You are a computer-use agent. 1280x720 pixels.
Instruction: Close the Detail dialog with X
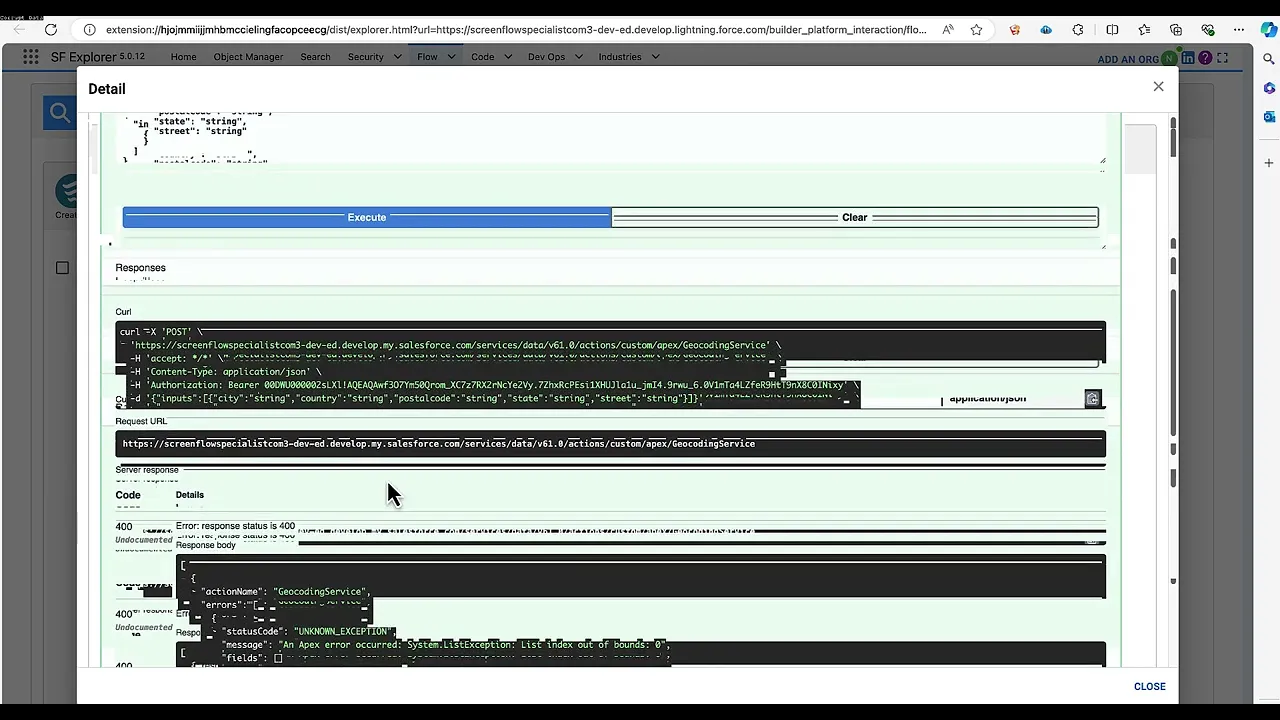point(1158,87)
